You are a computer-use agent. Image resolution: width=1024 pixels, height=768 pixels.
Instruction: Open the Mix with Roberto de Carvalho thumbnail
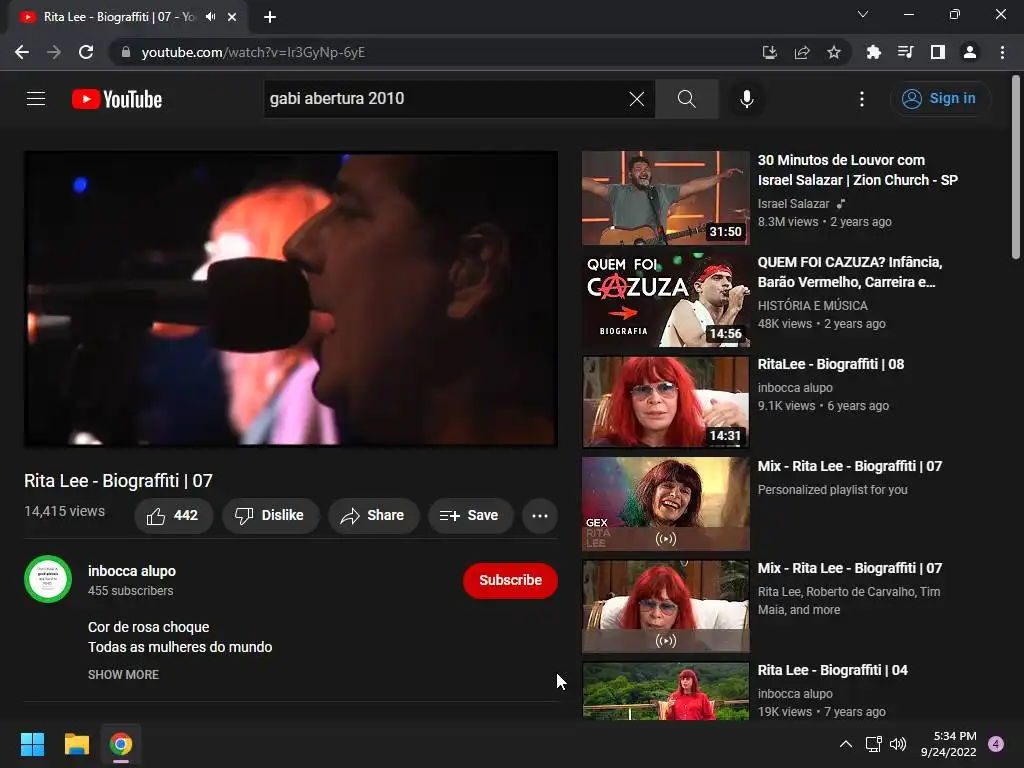click(665, 605)
